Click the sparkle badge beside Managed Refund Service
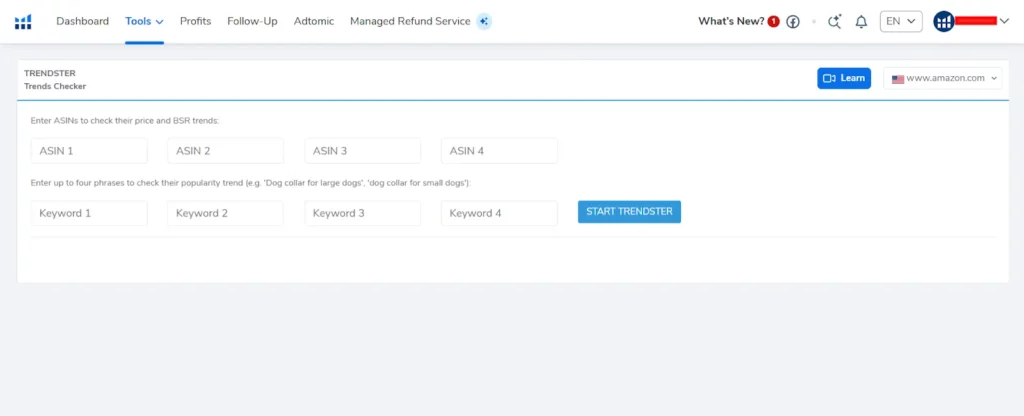 [x=484, y=21]
